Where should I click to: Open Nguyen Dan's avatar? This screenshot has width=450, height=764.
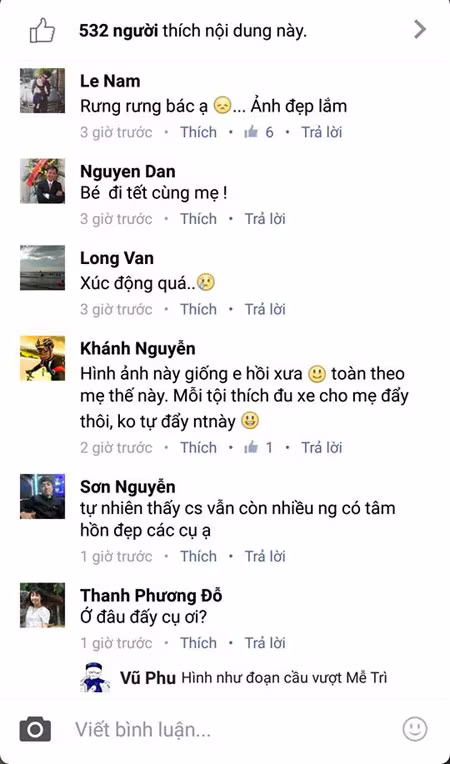(42, 181)
